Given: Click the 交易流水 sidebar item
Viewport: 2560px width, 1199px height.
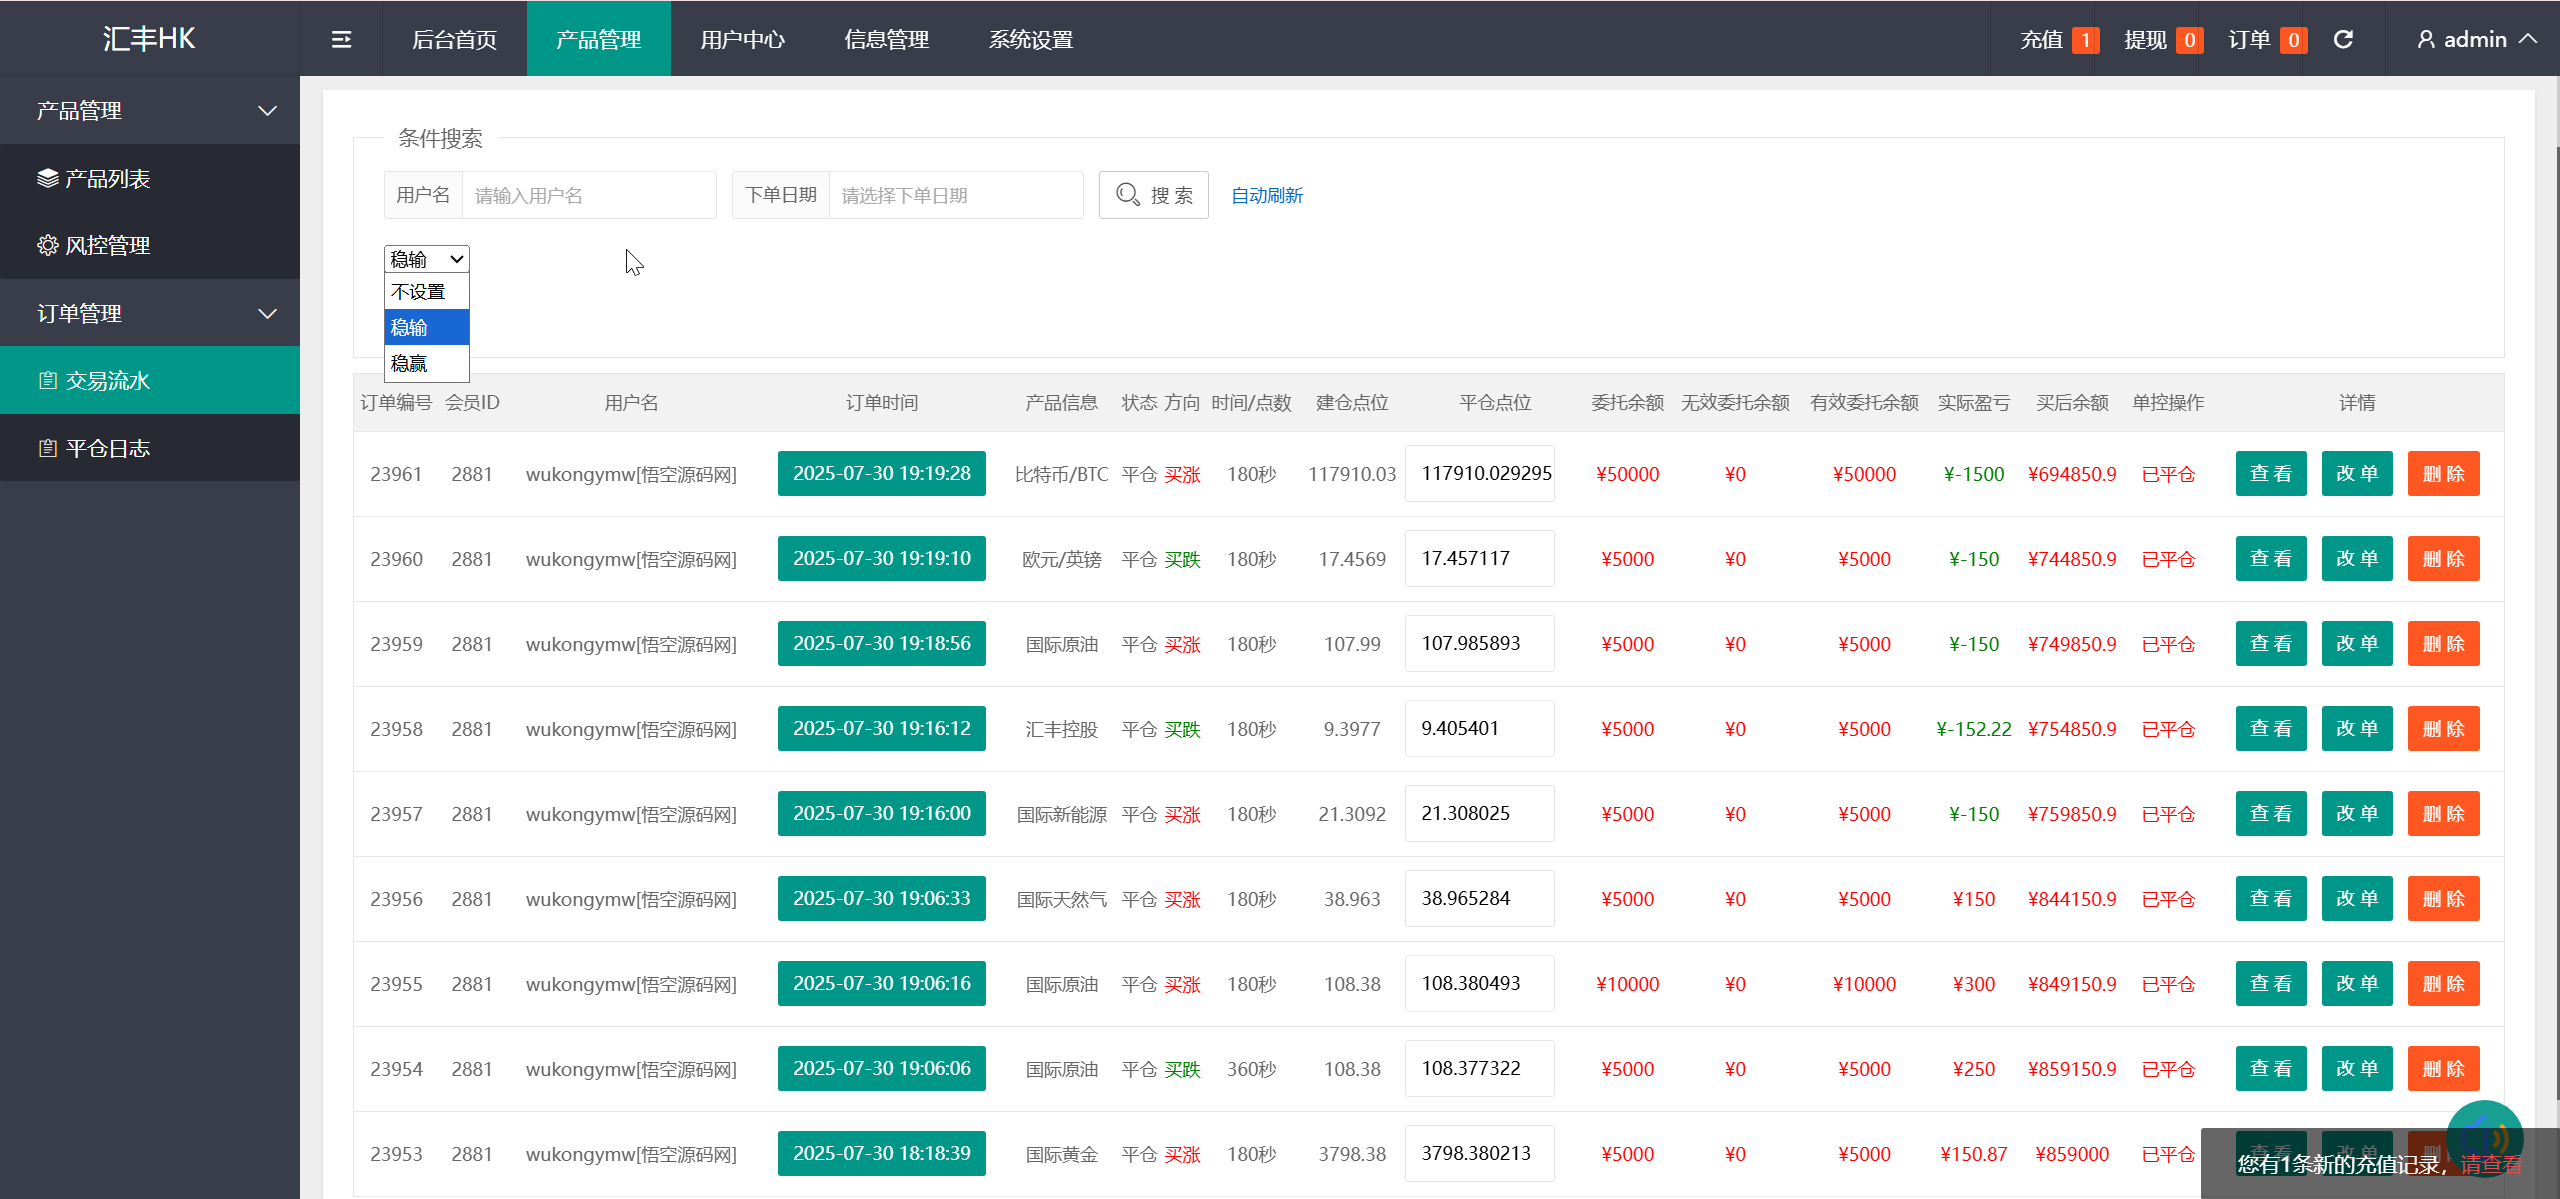Looking at the screenshot, I should [x=107, y=380].
